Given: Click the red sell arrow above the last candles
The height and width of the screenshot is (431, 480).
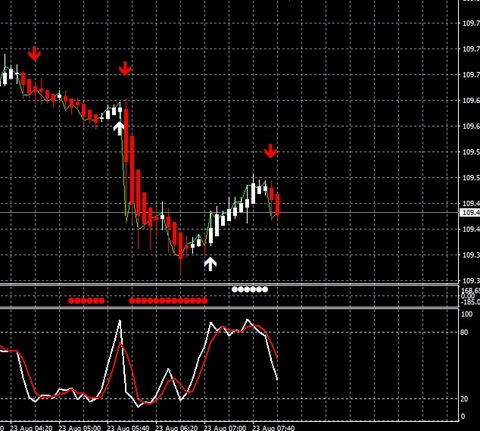Looking at the screenshot, I should (x=270, y=151).
